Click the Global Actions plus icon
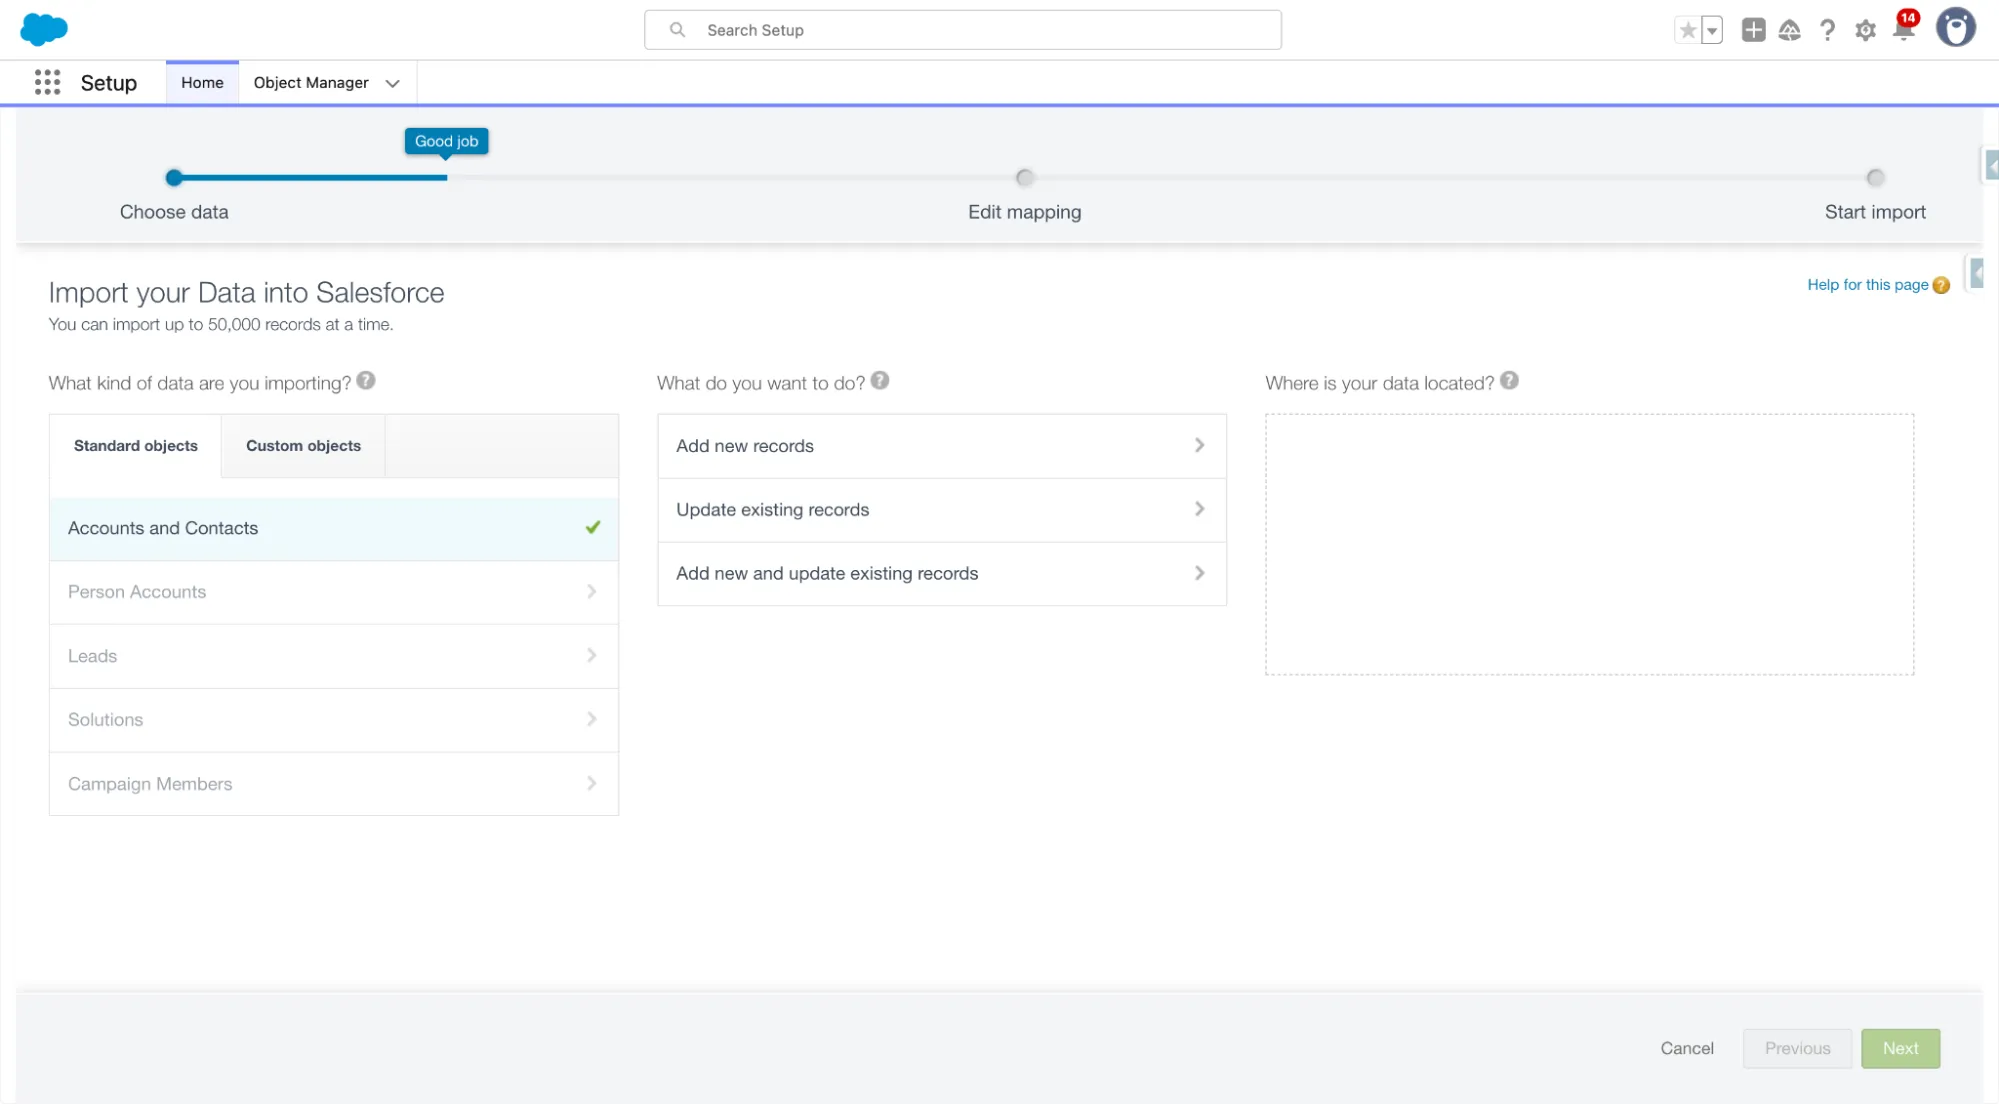 click(1753, 30)
